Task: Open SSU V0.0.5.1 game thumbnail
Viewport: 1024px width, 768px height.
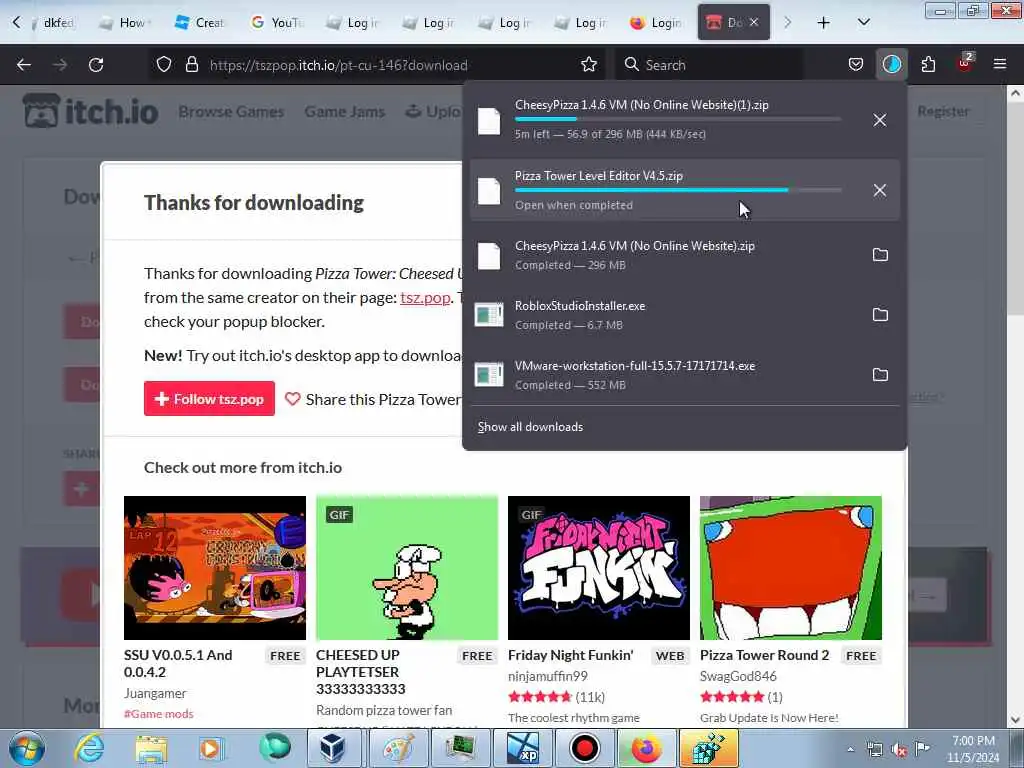Action: (215, 568)
